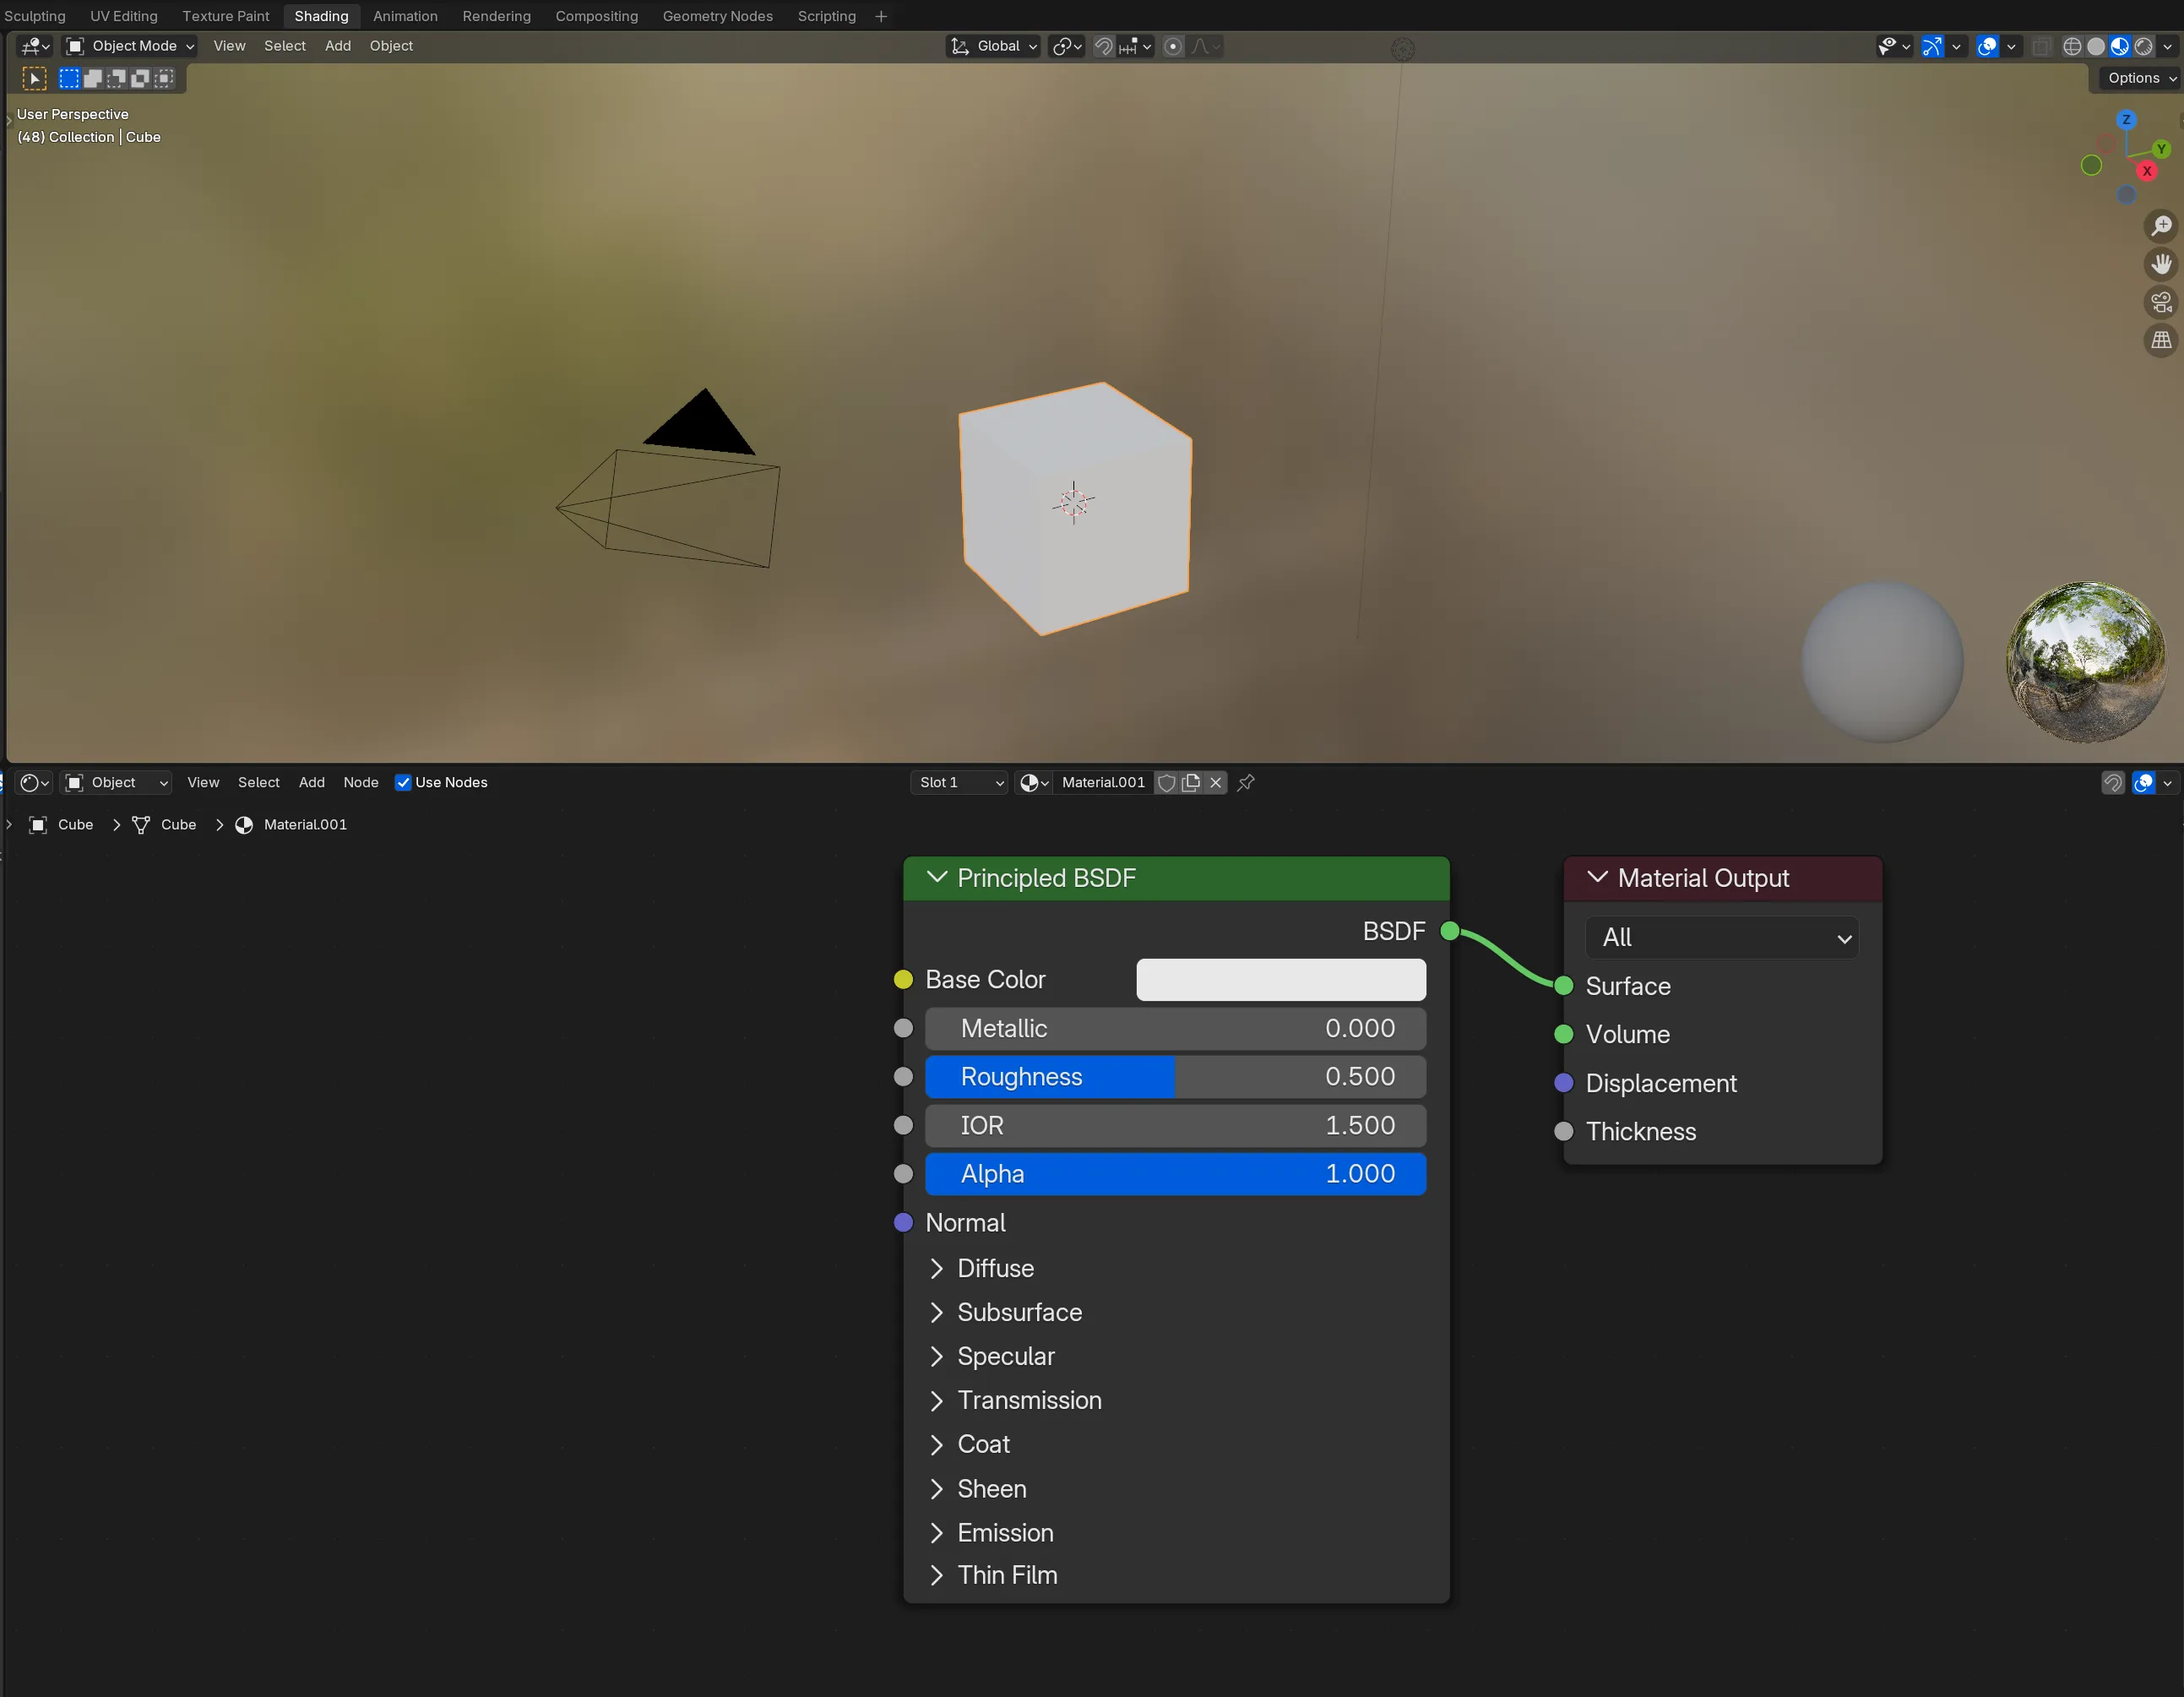
Task: Unlink Material.001 with the X button
Action: (x=1215, y=783)
